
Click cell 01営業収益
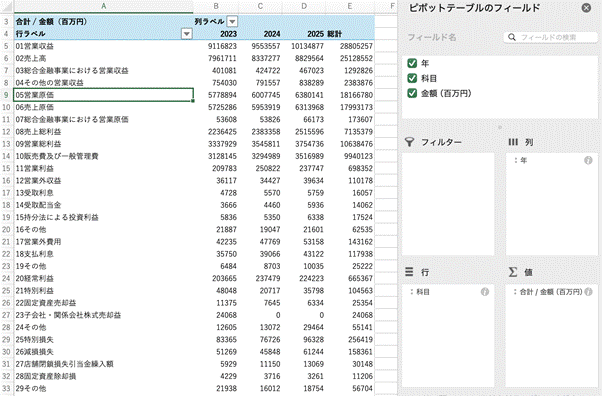tap(104, 46)
